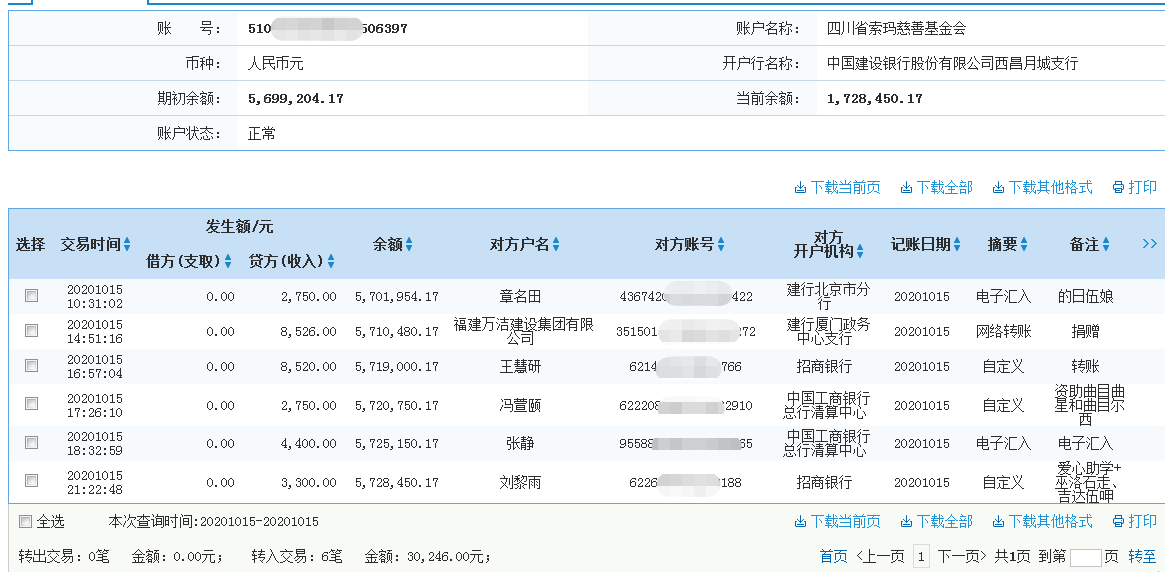Expand more columns with >> arrow
1165x572 pixels.
coord(1149,243)
